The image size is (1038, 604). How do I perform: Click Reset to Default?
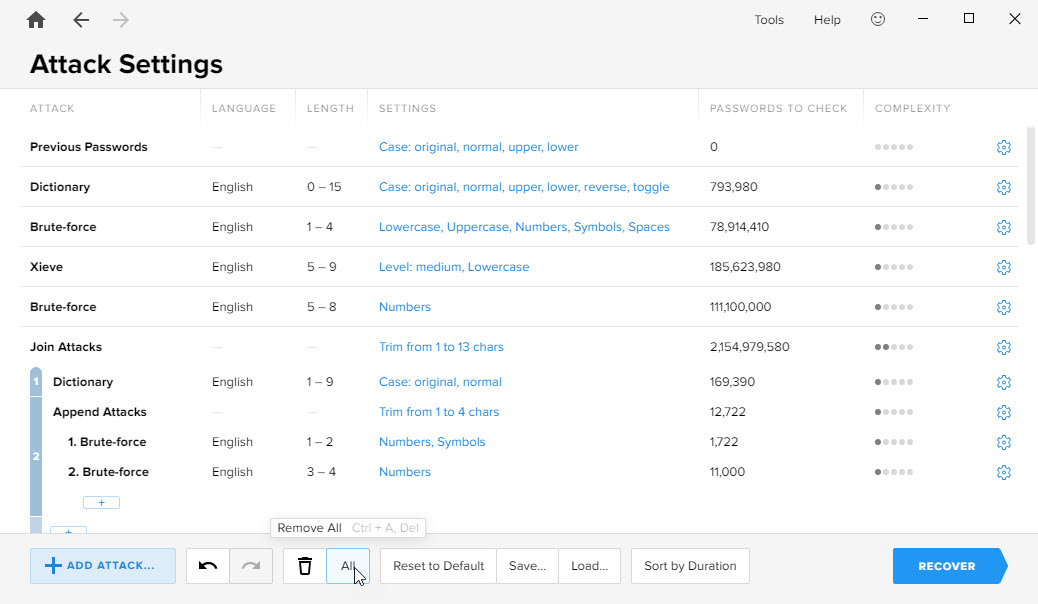[x=438, y=566]
